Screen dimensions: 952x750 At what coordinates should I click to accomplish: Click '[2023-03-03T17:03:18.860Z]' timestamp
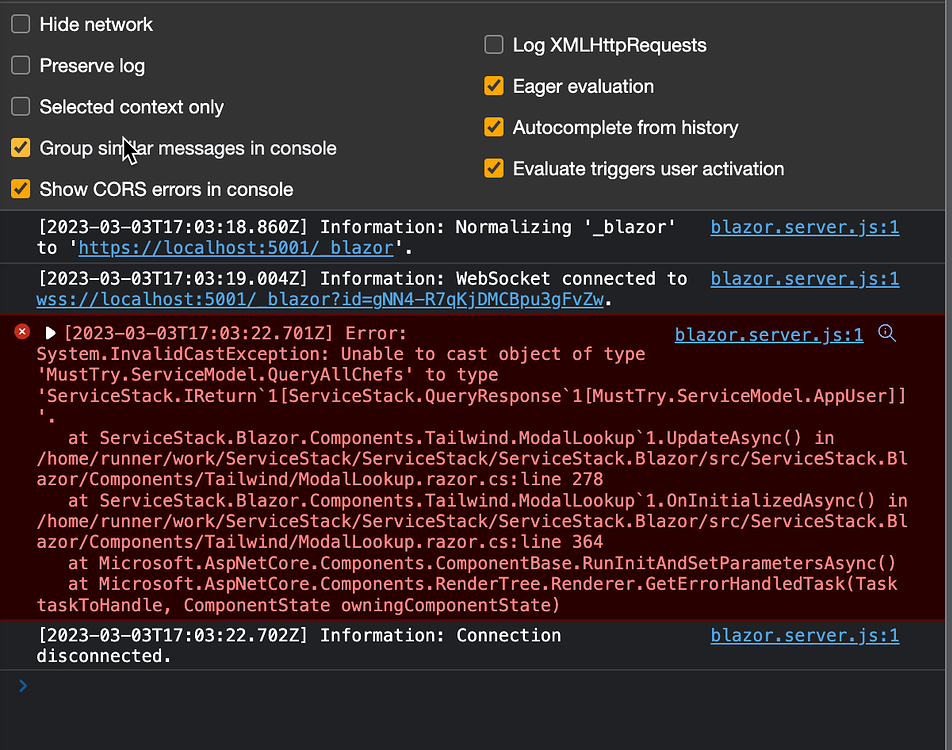point(174,227)
